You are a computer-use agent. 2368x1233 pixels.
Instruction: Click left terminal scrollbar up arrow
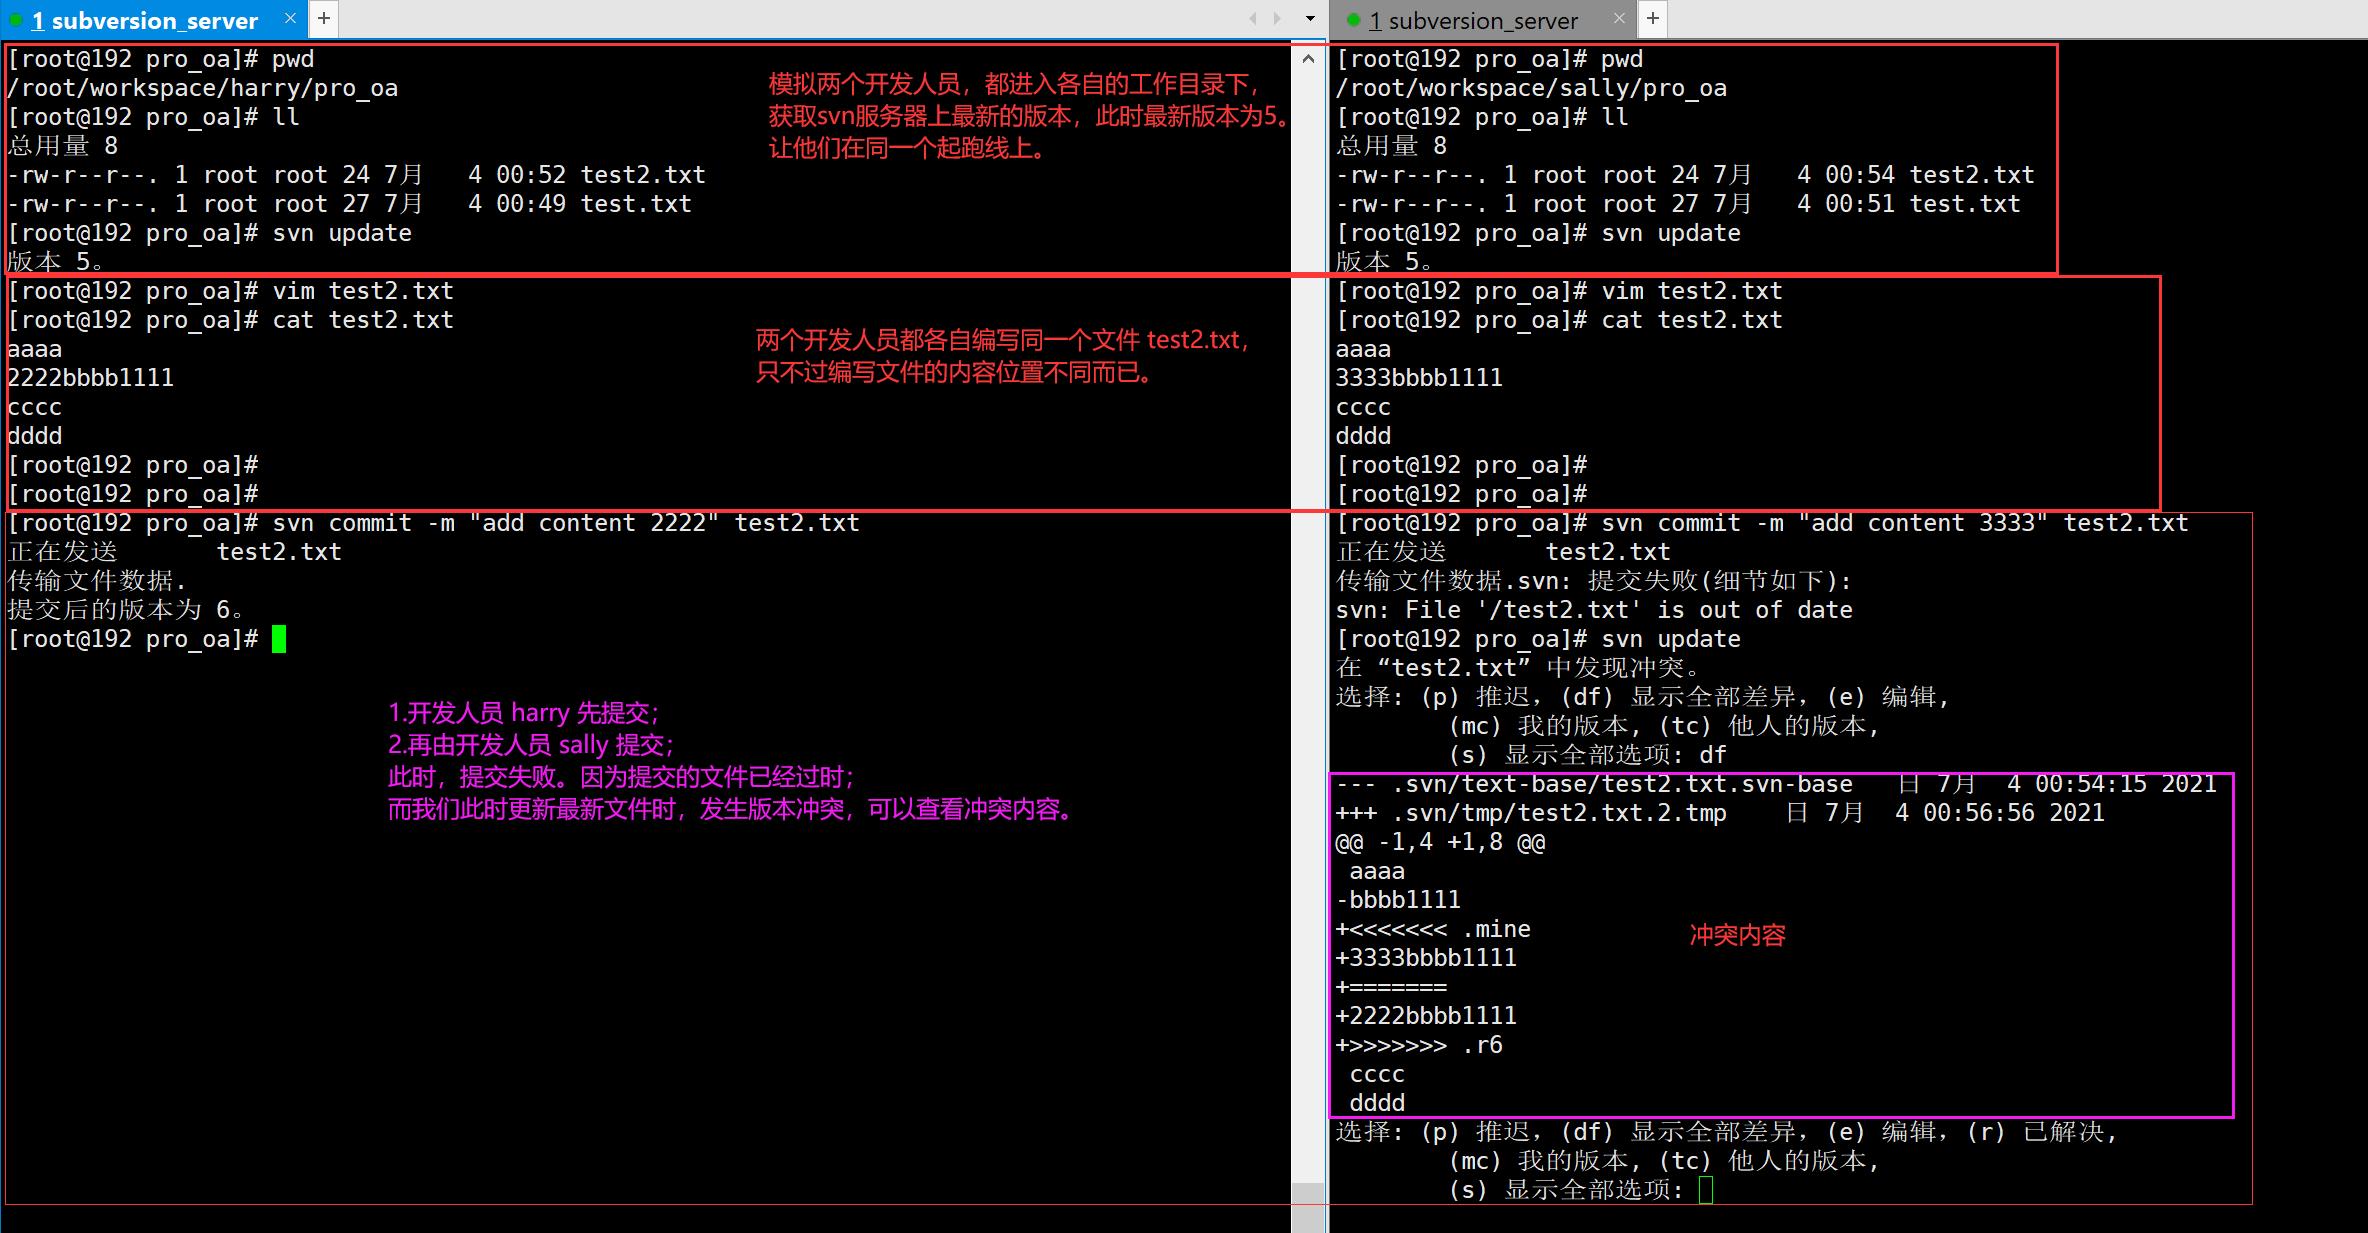pos(1308,59)
